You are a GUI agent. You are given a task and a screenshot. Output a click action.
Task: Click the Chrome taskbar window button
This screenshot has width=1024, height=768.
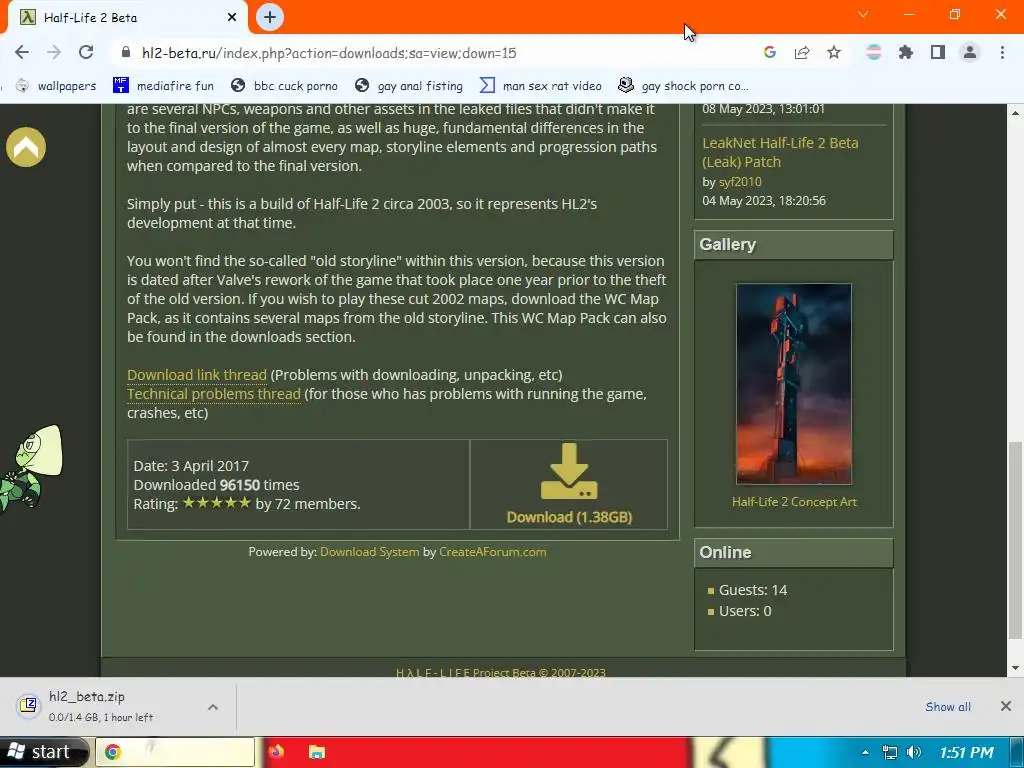[x=175, y=752]
